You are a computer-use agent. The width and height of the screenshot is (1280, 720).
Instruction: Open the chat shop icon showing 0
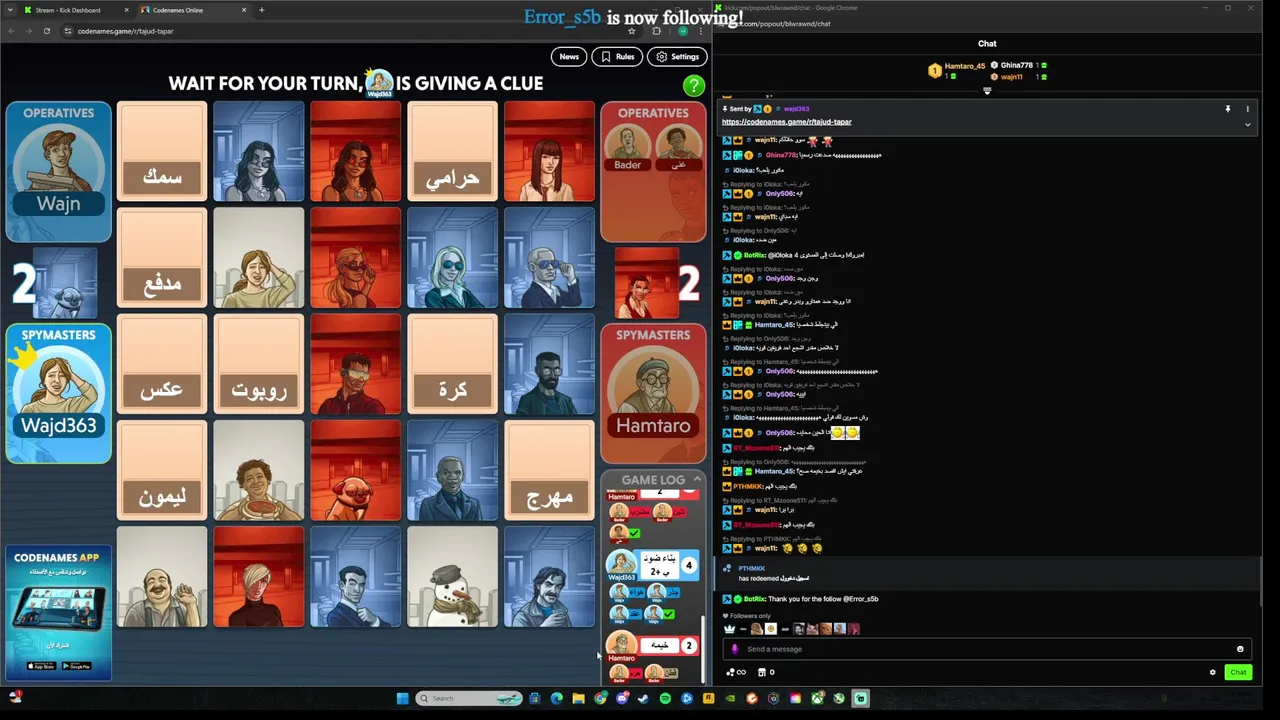(x=766, y=672)
